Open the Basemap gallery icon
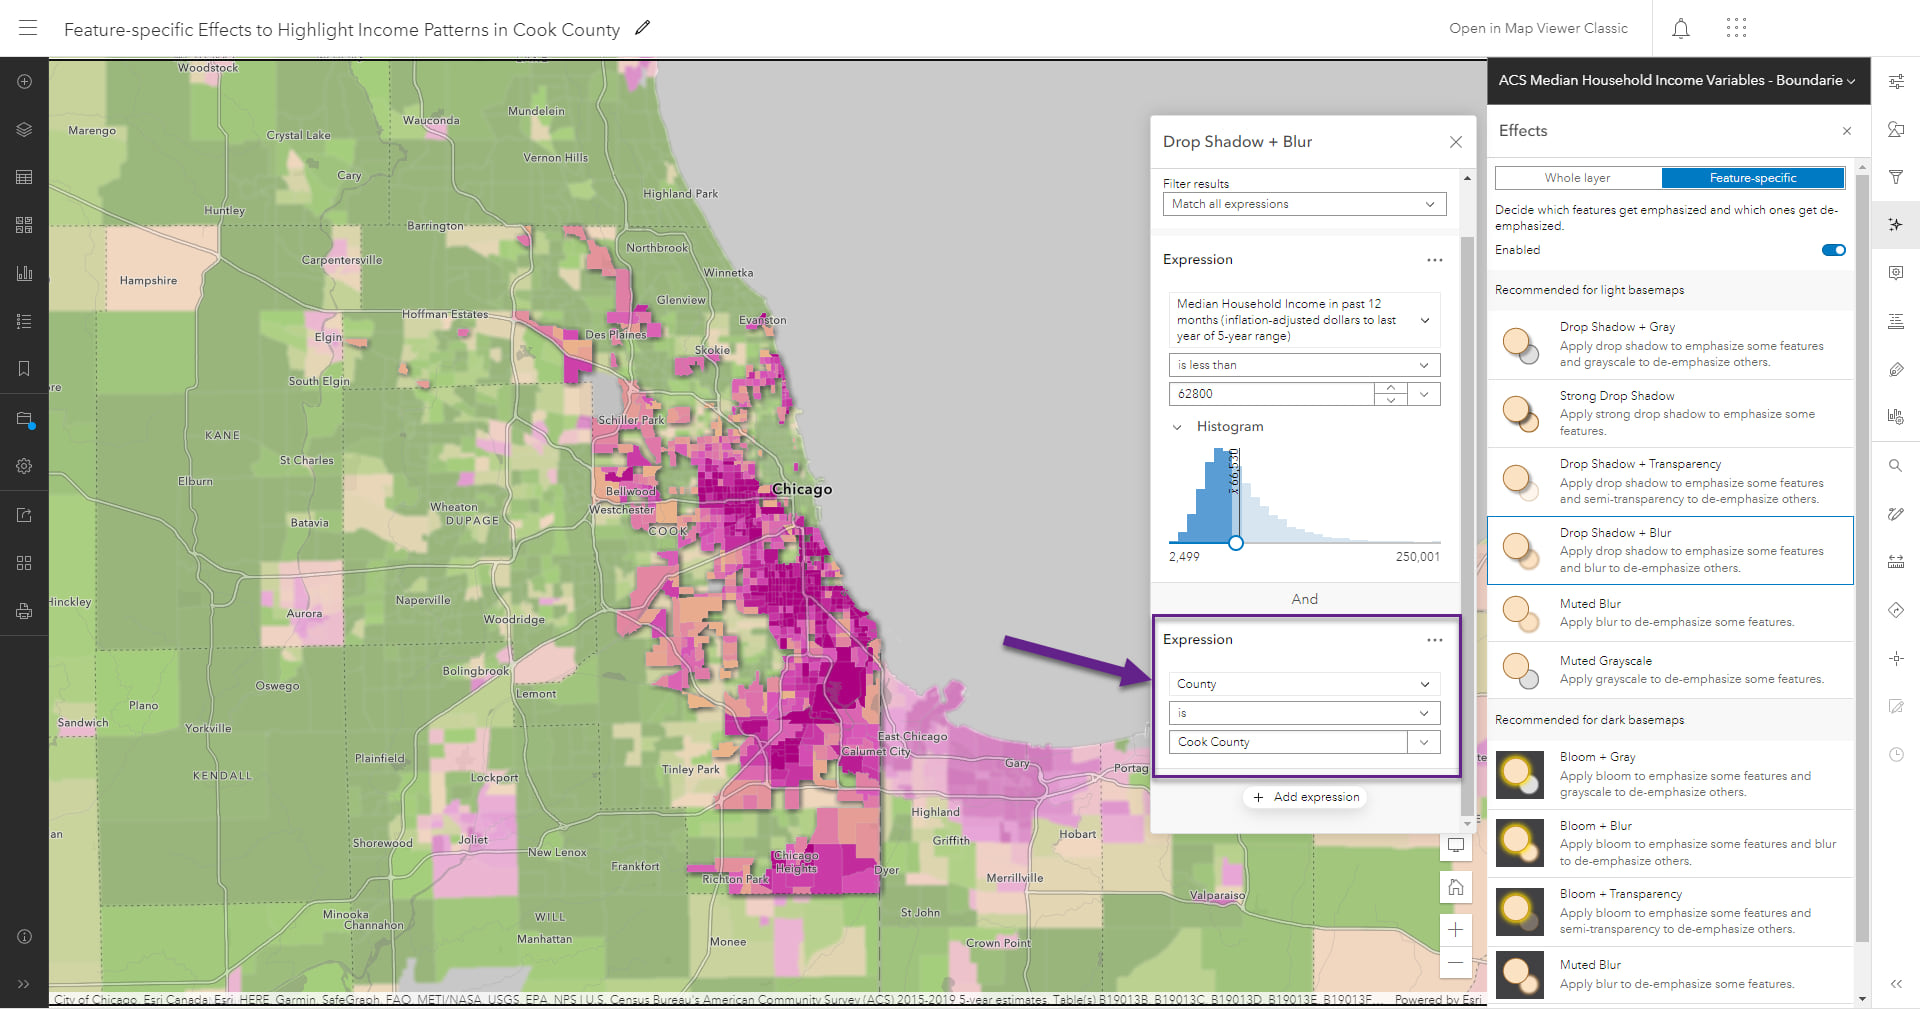 coord(24,225)
